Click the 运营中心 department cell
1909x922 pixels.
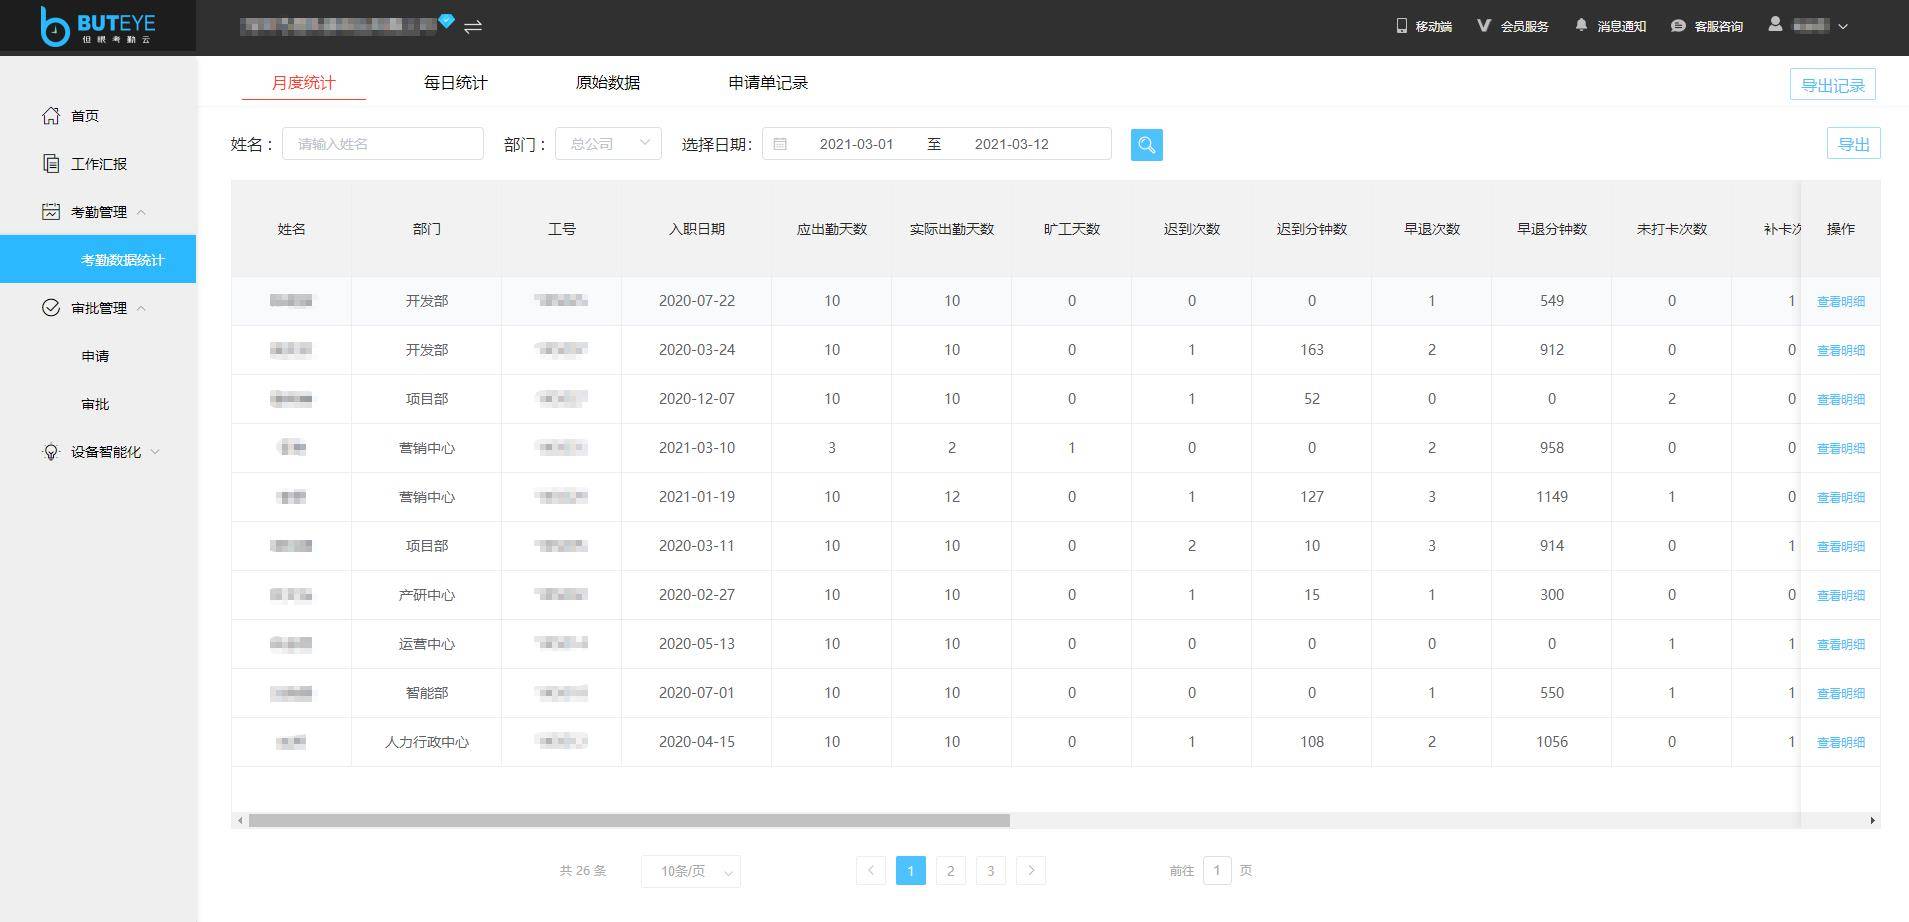[x=426, y=644]
